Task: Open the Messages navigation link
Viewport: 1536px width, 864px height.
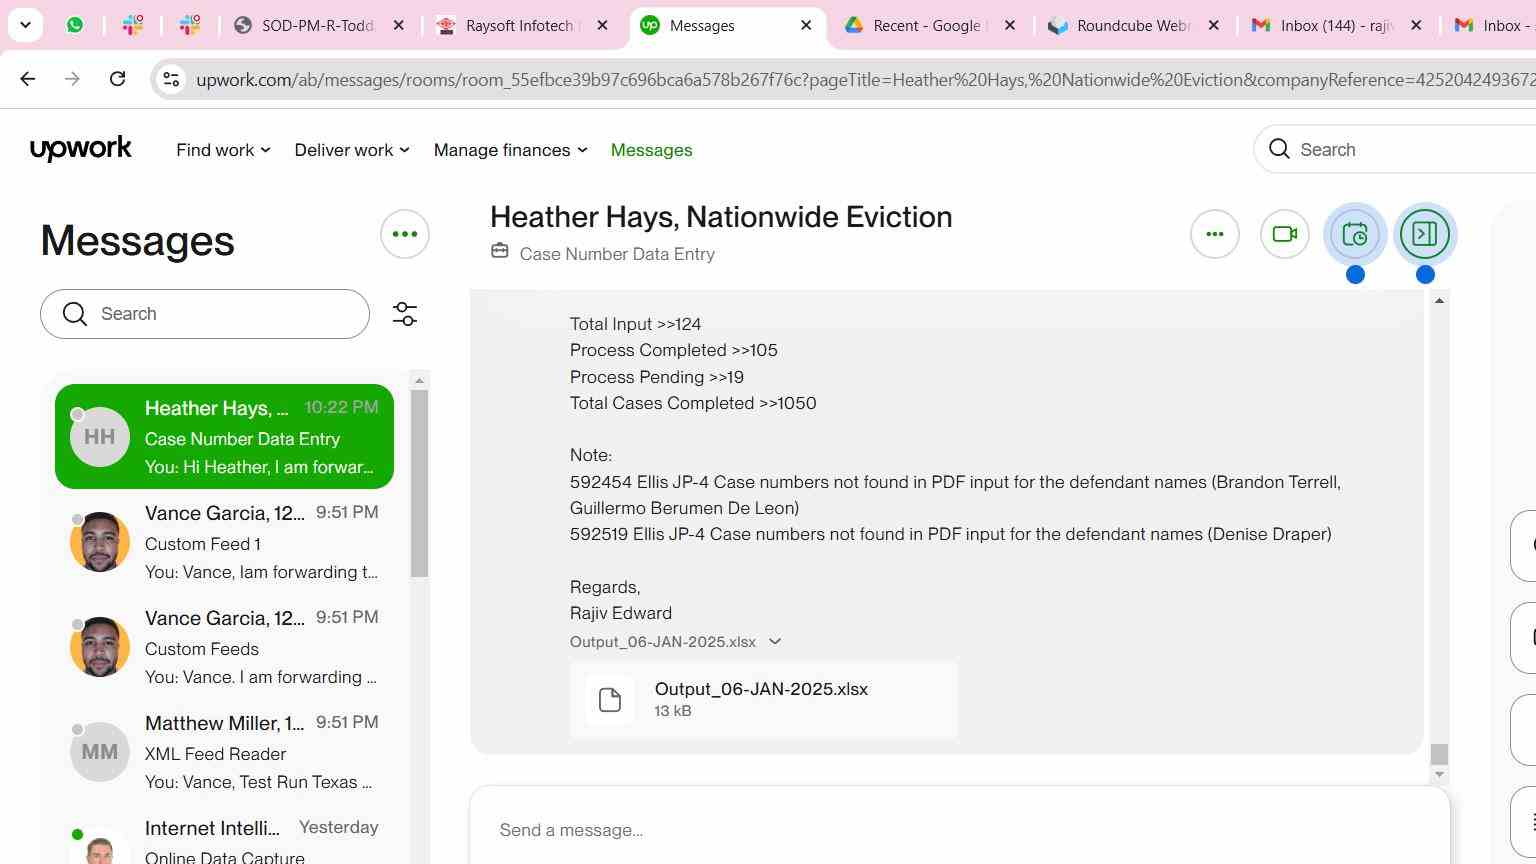Action: click(651, 150)
